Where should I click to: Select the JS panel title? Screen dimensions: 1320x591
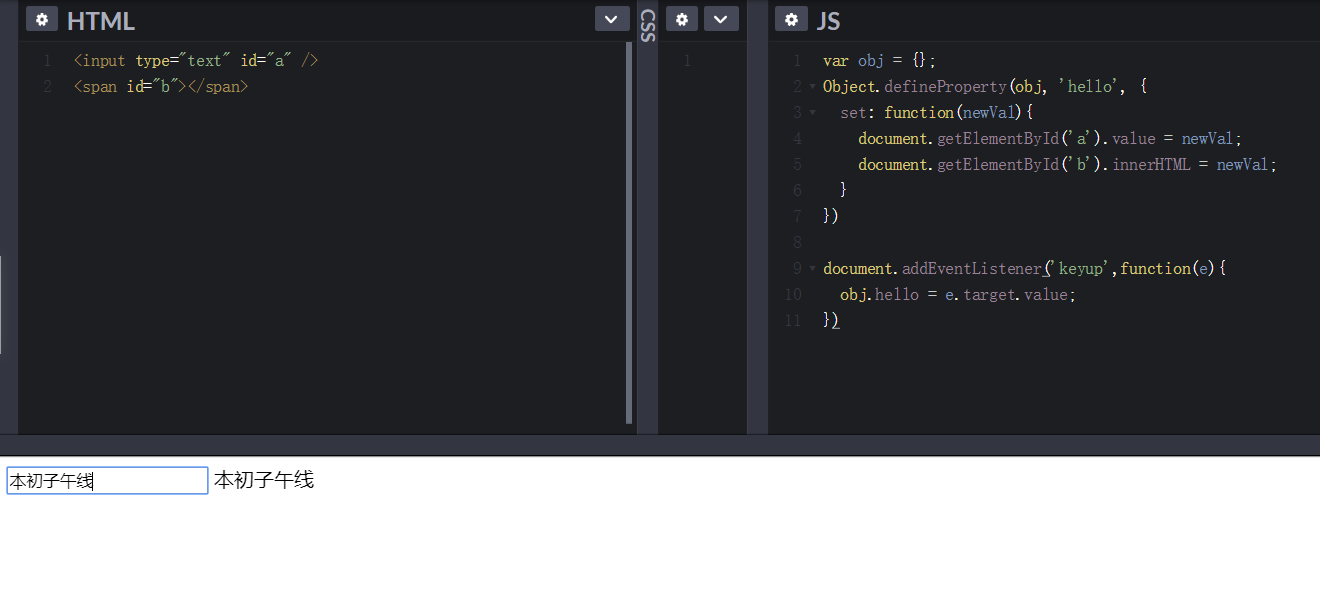click(828, 21)
